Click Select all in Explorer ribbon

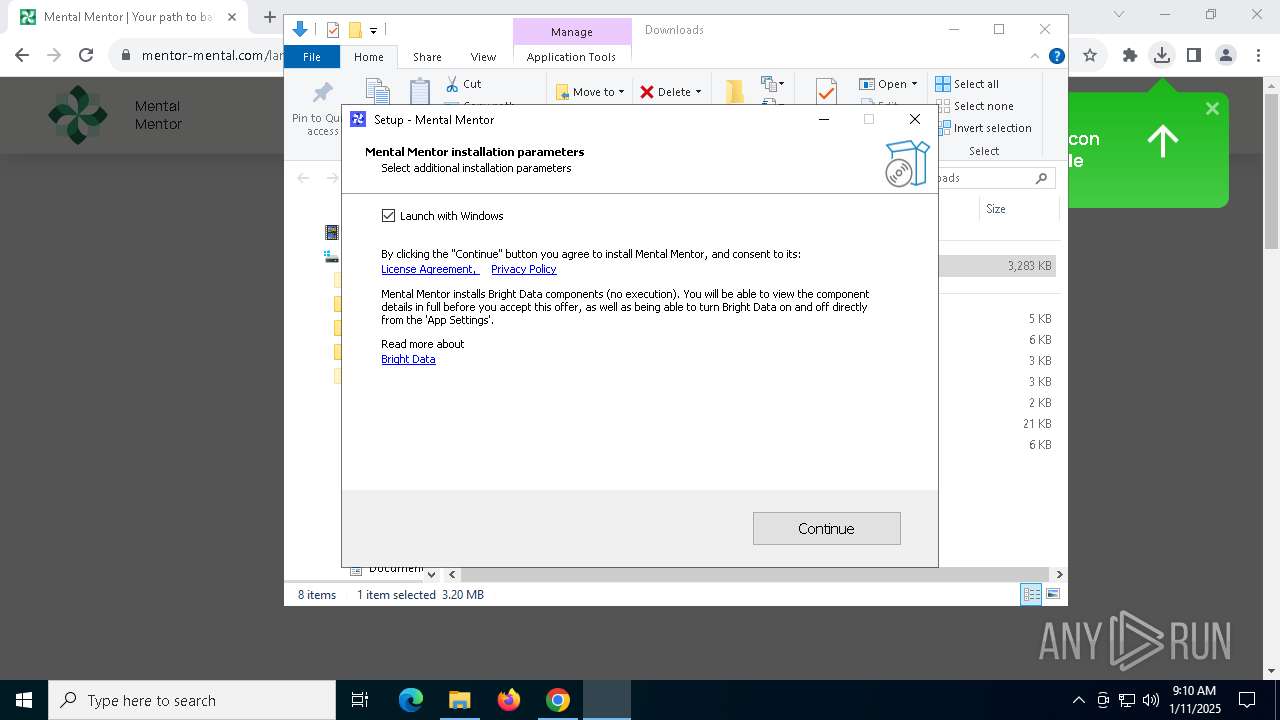(967, 84)
